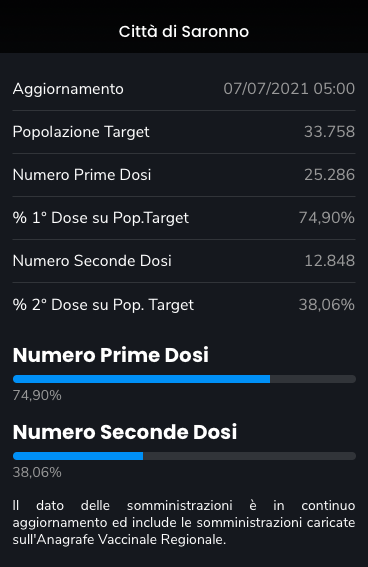This screenshot has height=567, width=368.
Task: Click the 38,06% caption under second bar
Action: click(37, 473)
